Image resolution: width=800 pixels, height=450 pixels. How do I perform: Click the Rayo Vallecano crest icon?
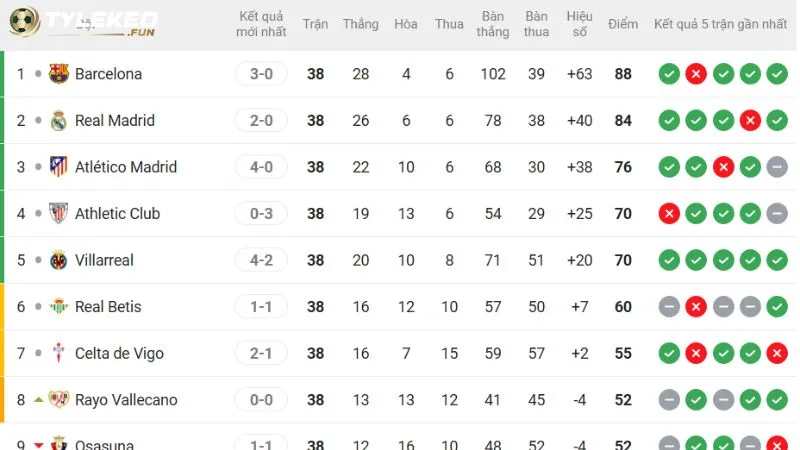[59, 399]
